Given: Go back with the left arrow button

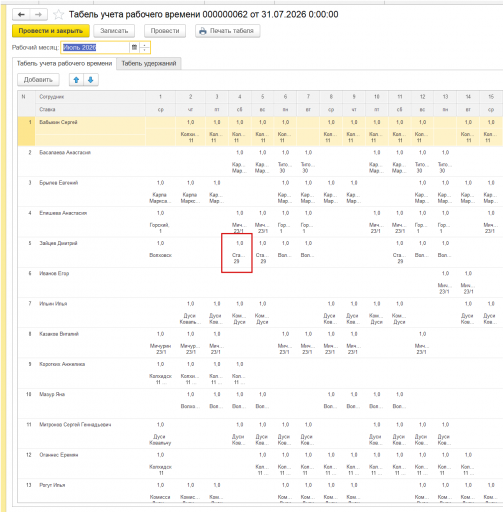Looking at the screenshot, I should 21,14.
